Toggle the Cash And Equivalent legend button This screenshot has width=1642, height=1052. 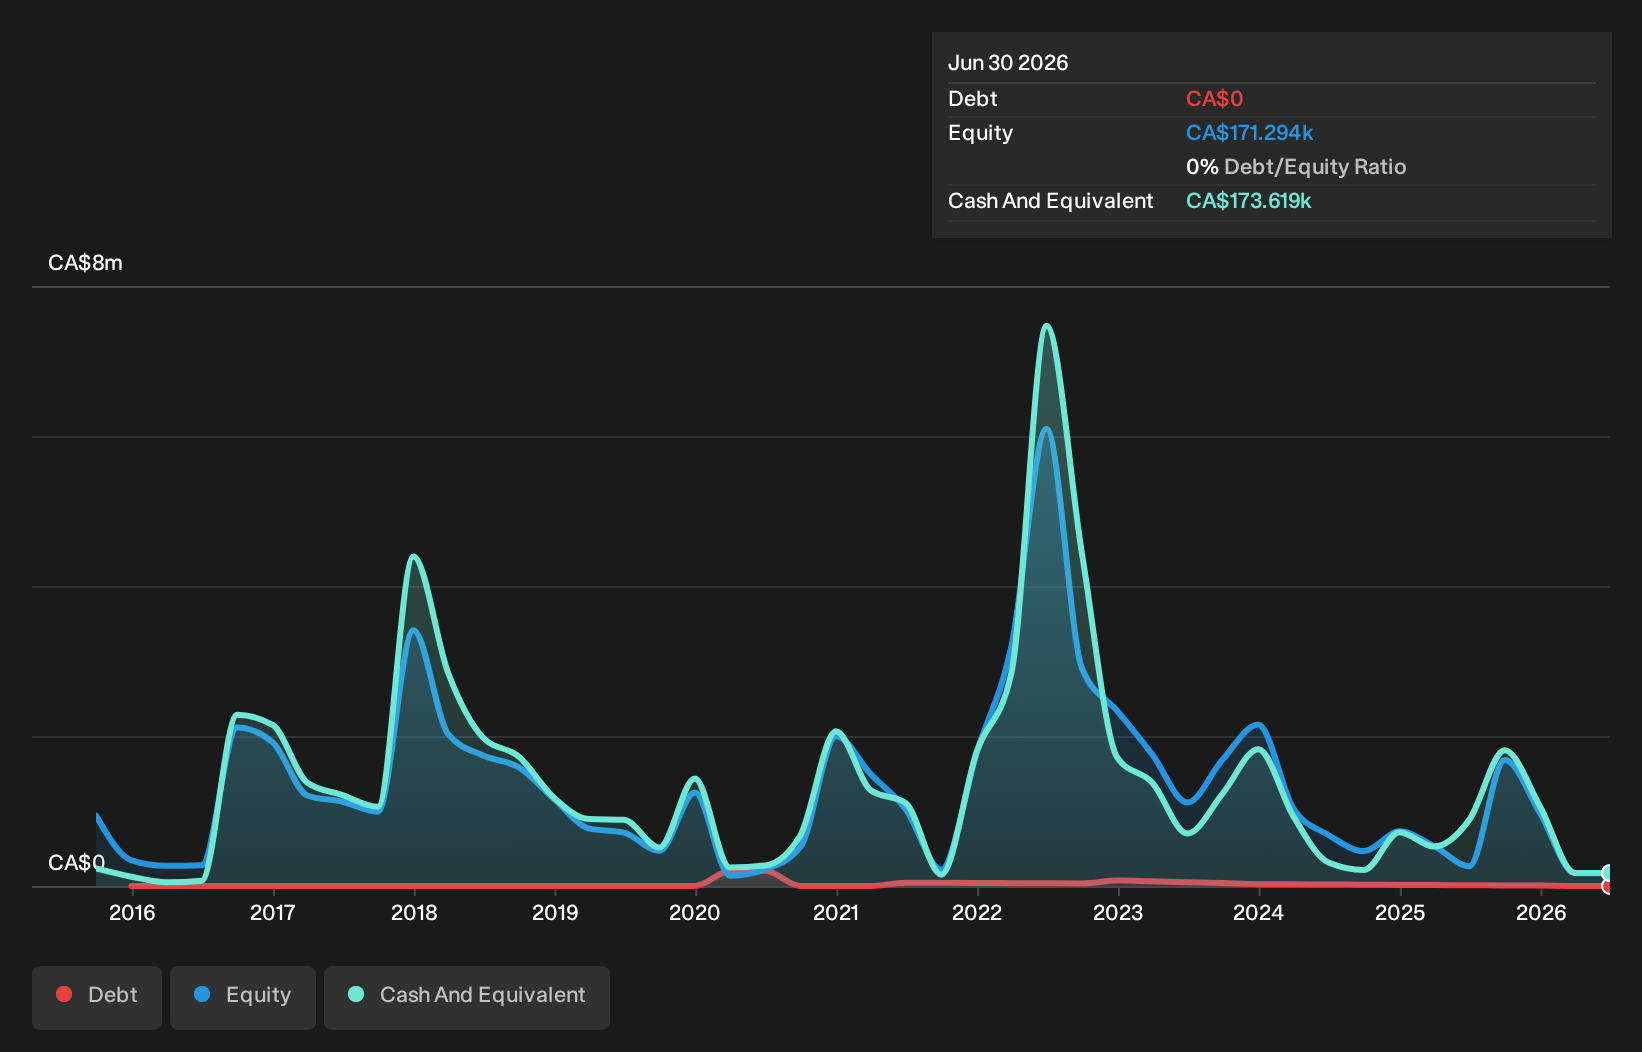click(x=467, y=997)
